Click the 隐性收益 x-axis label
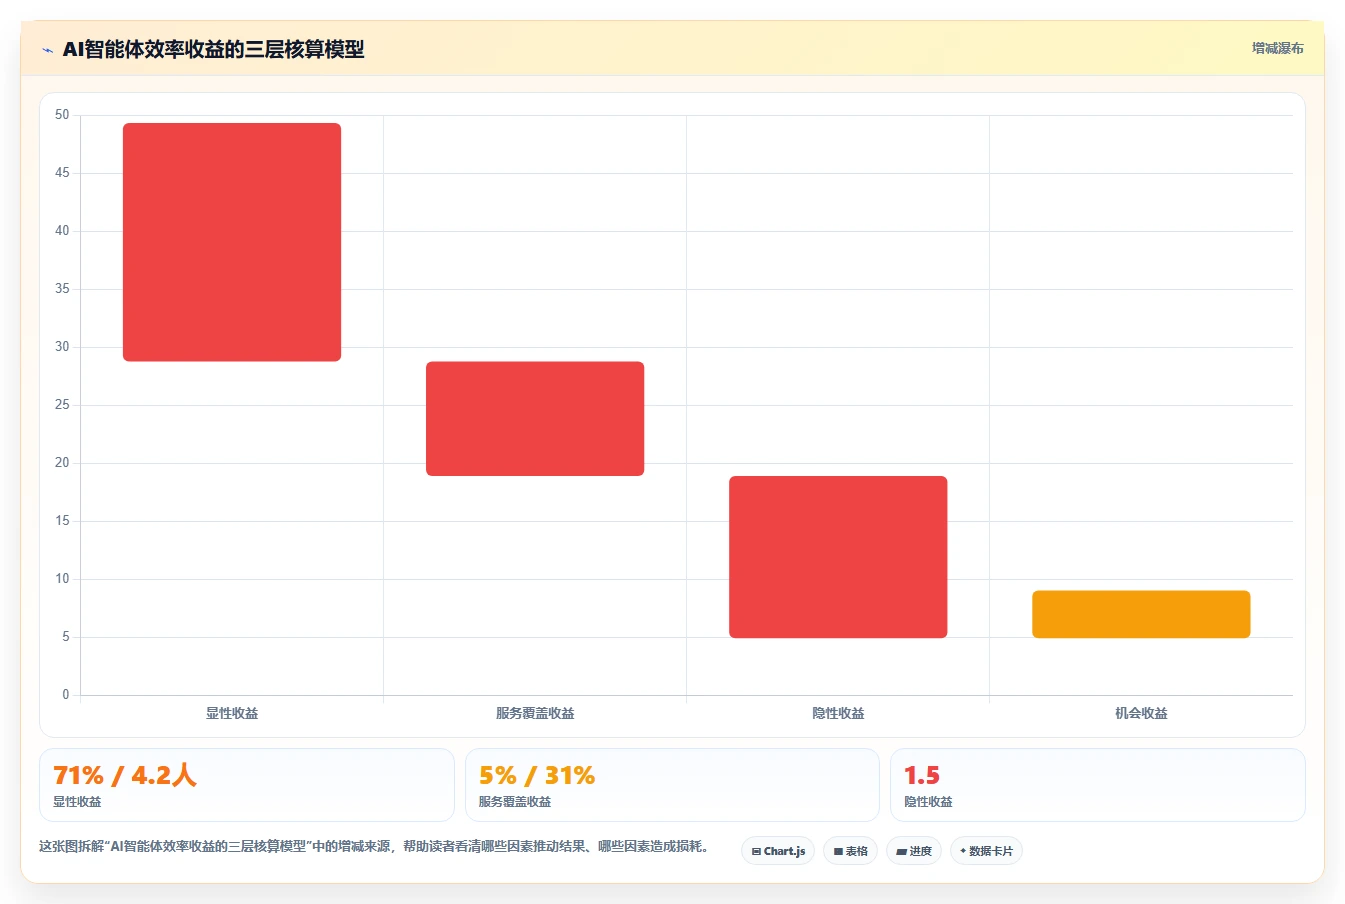The width and height of the screenshot is (1345, 904). coord(838,713)
